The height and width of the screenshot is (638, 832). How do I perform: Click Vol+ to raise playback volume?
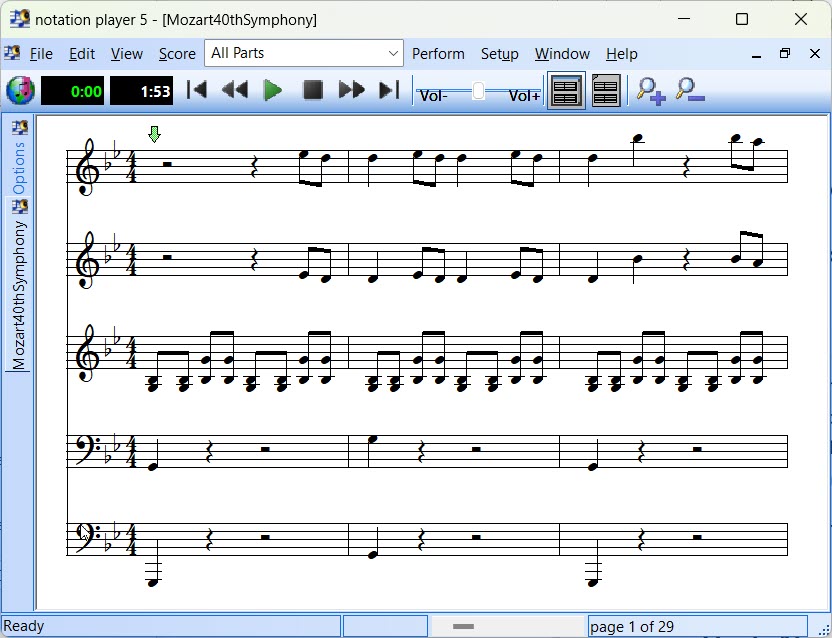(523, 96)
